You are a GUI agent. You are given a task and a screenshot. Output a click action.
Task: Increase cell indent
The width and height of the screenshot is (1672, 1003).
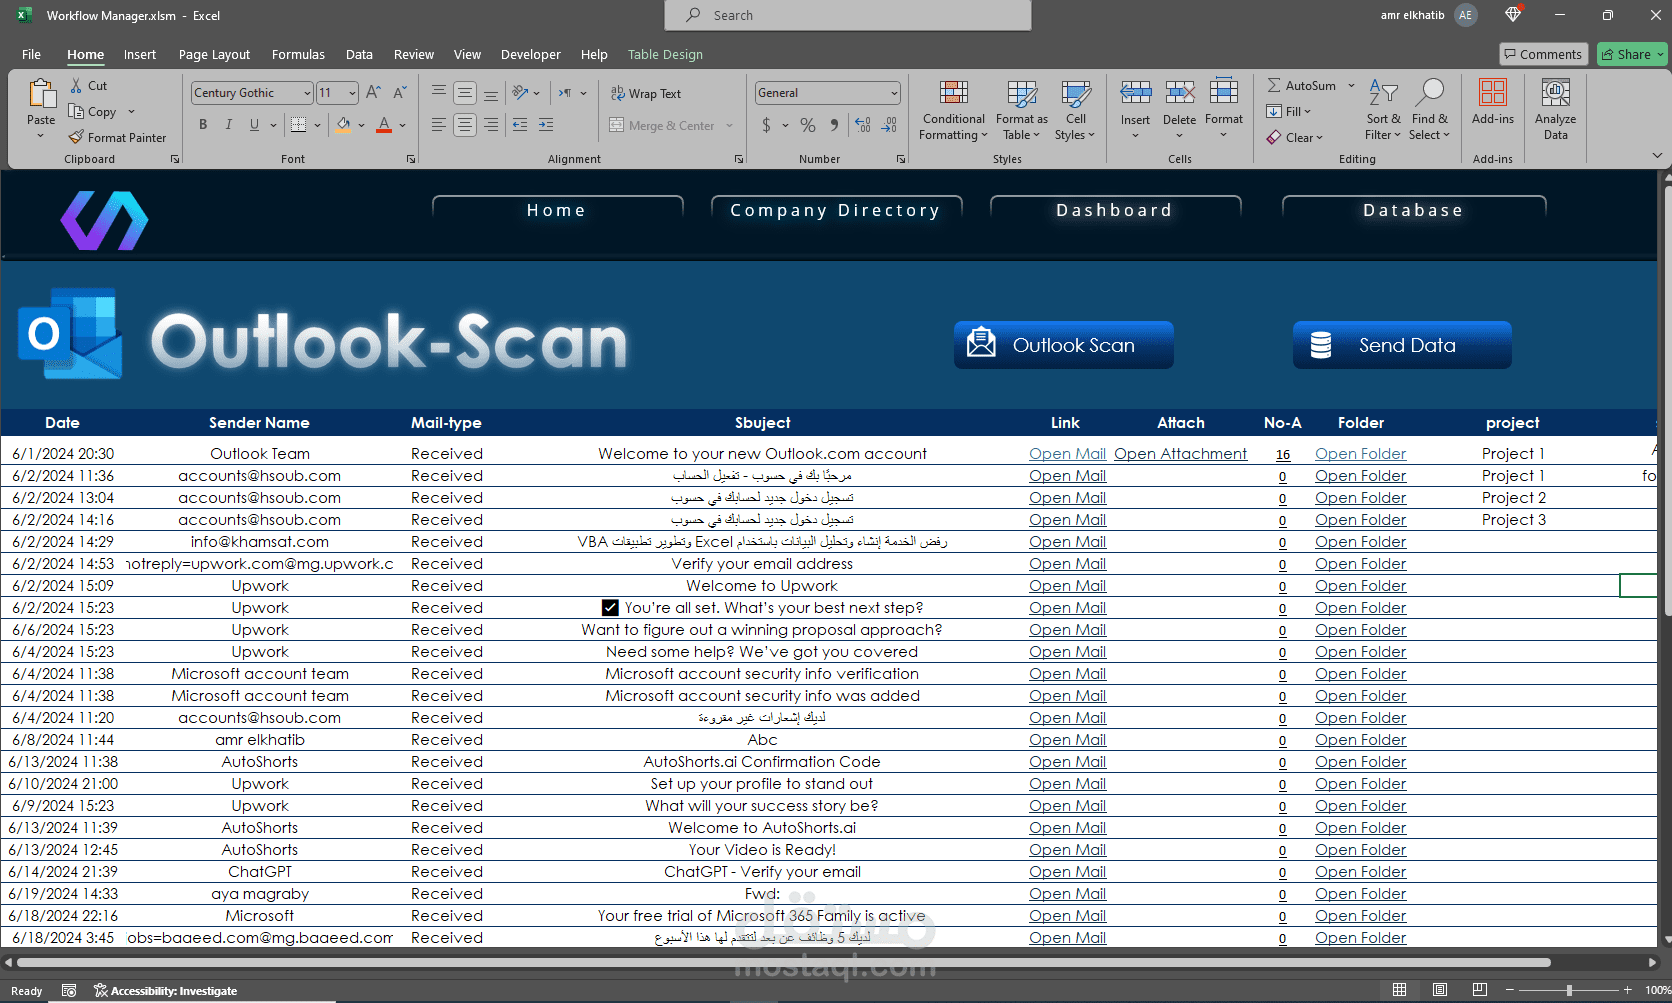(x=546, y=125)
